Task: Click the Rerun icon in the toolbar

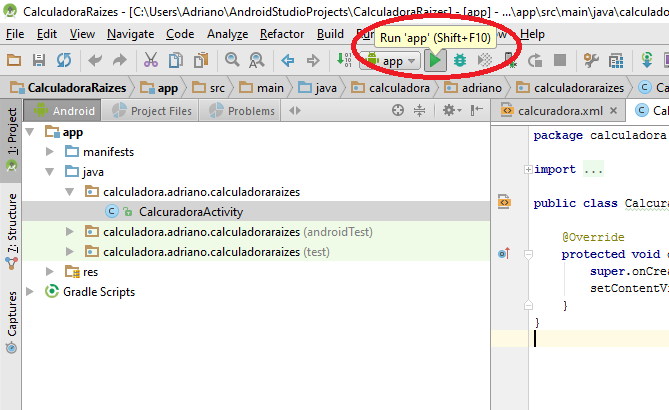Action: coord(535,61)
